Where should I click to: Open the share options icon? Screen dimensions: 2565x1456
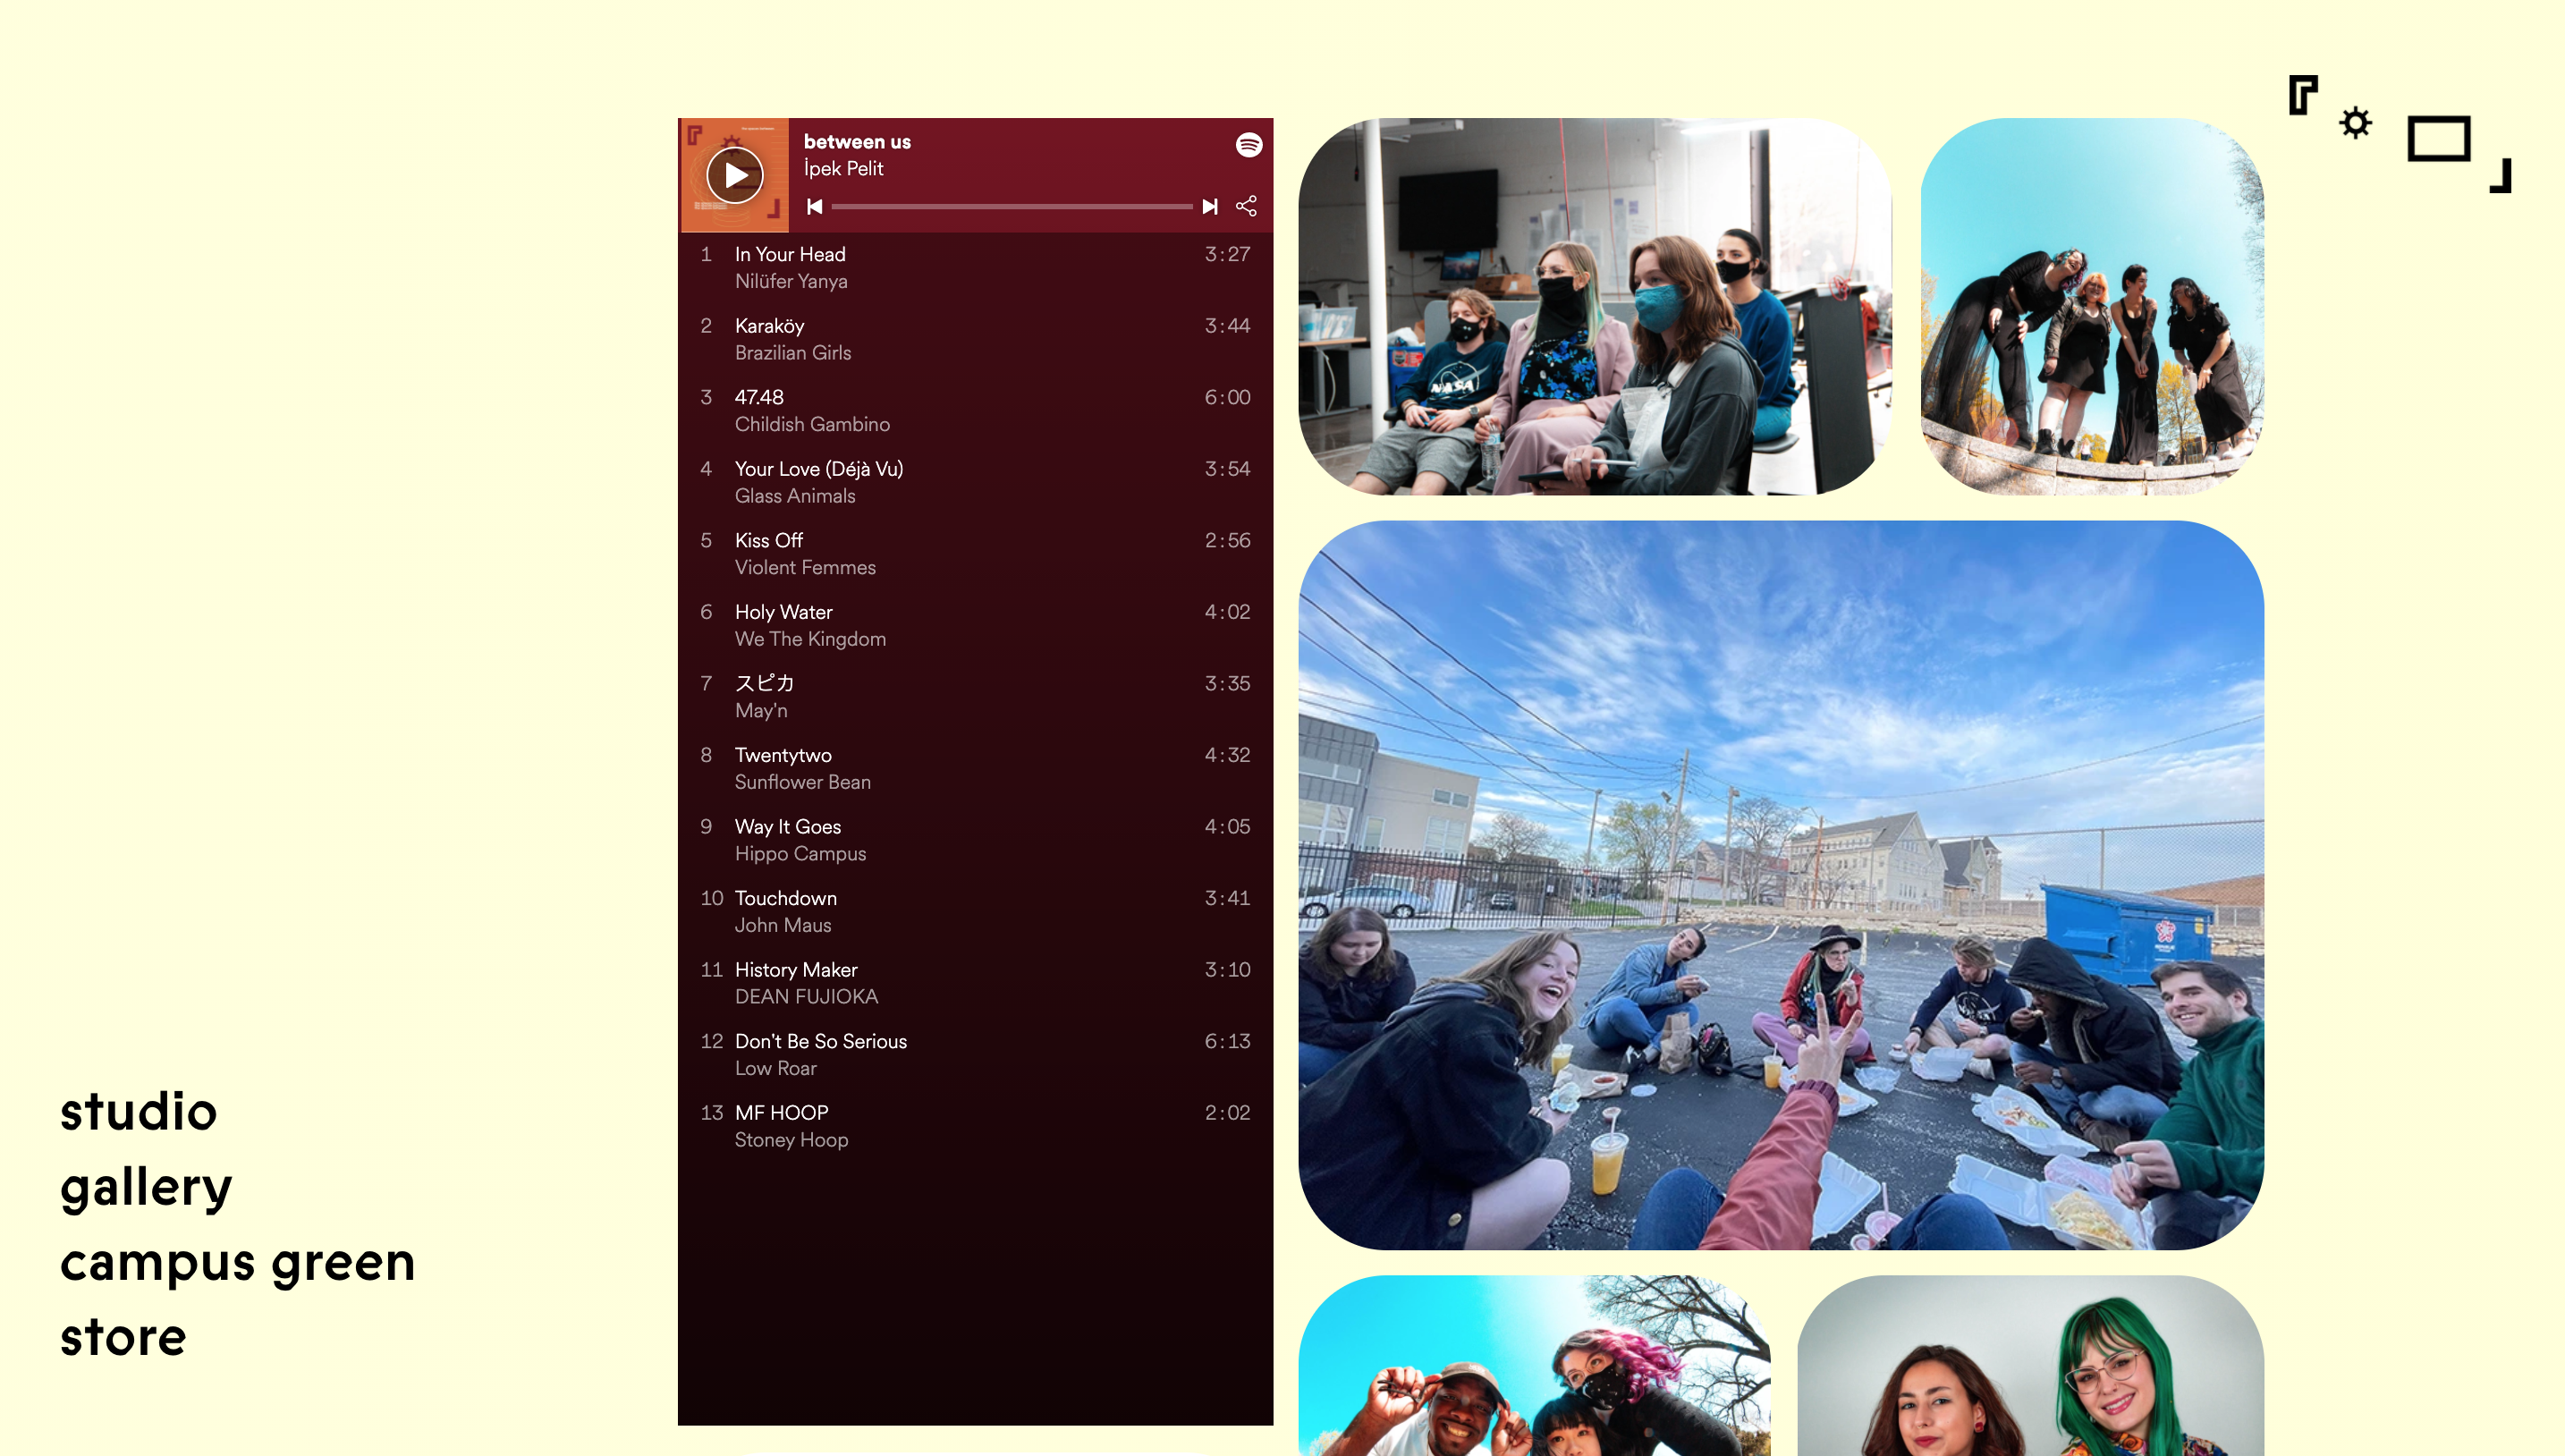[x=1246, y=207]
